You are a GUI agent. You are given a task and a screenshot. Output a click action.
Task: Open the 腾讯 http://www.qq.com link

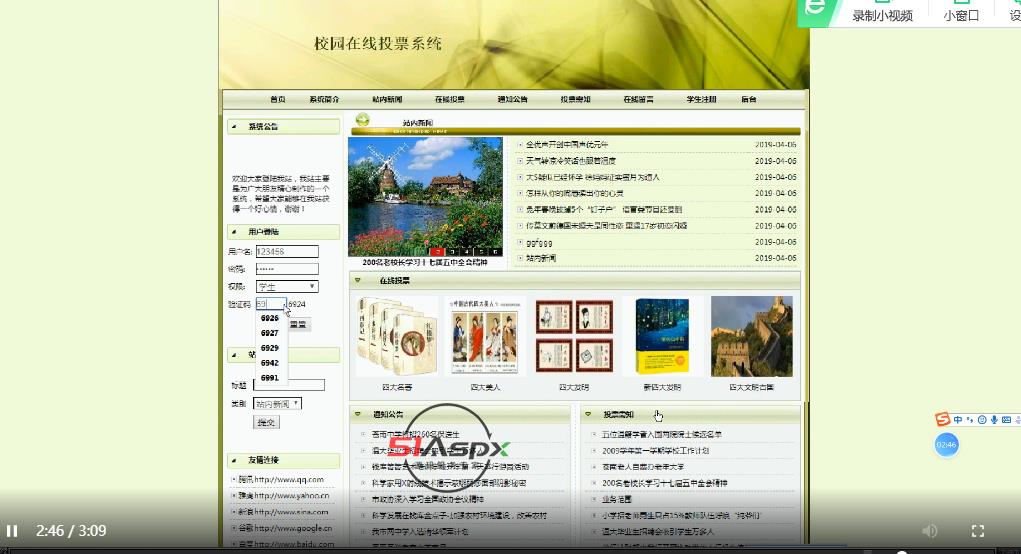281,480
